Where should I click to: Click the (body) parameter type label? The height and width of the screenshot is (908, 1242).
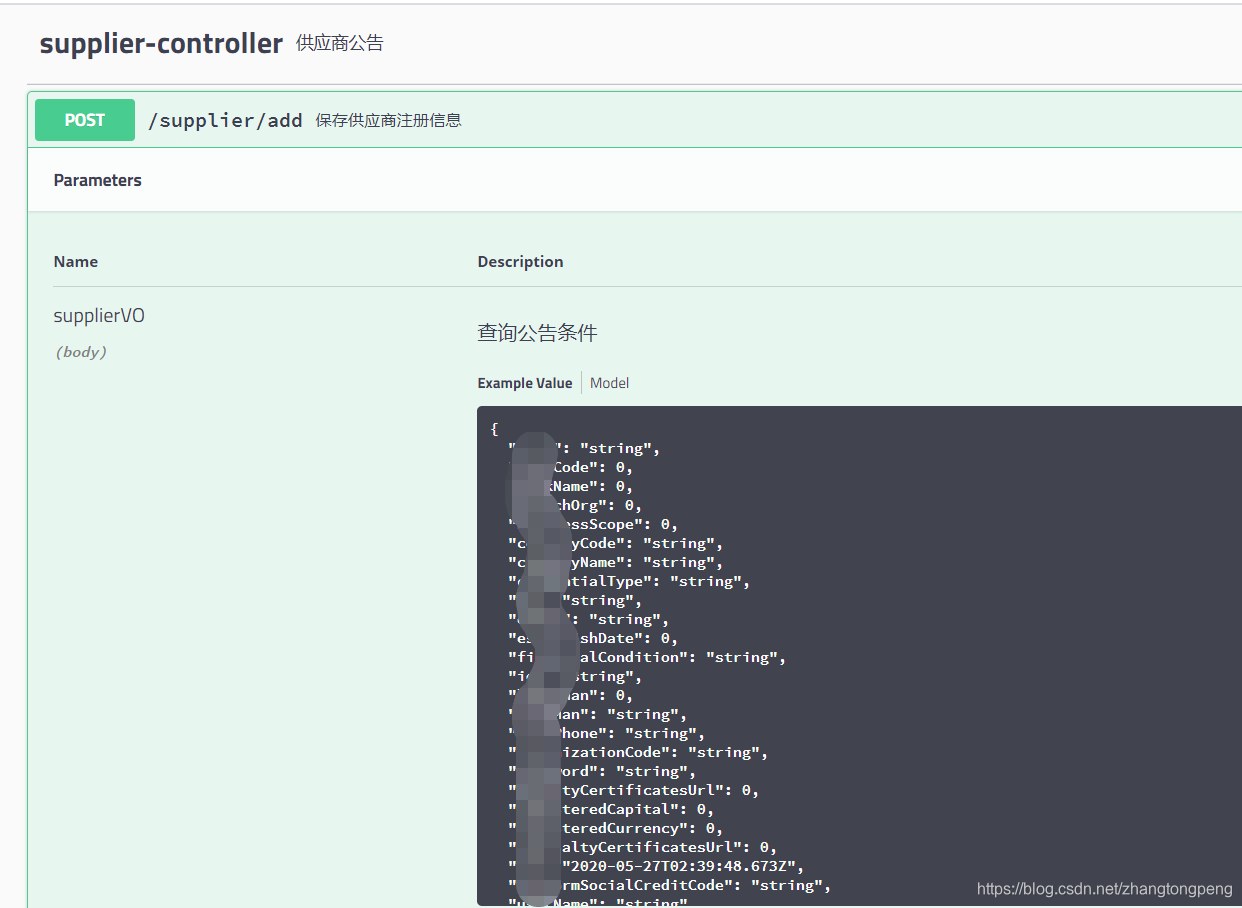[x=80, y=351]
